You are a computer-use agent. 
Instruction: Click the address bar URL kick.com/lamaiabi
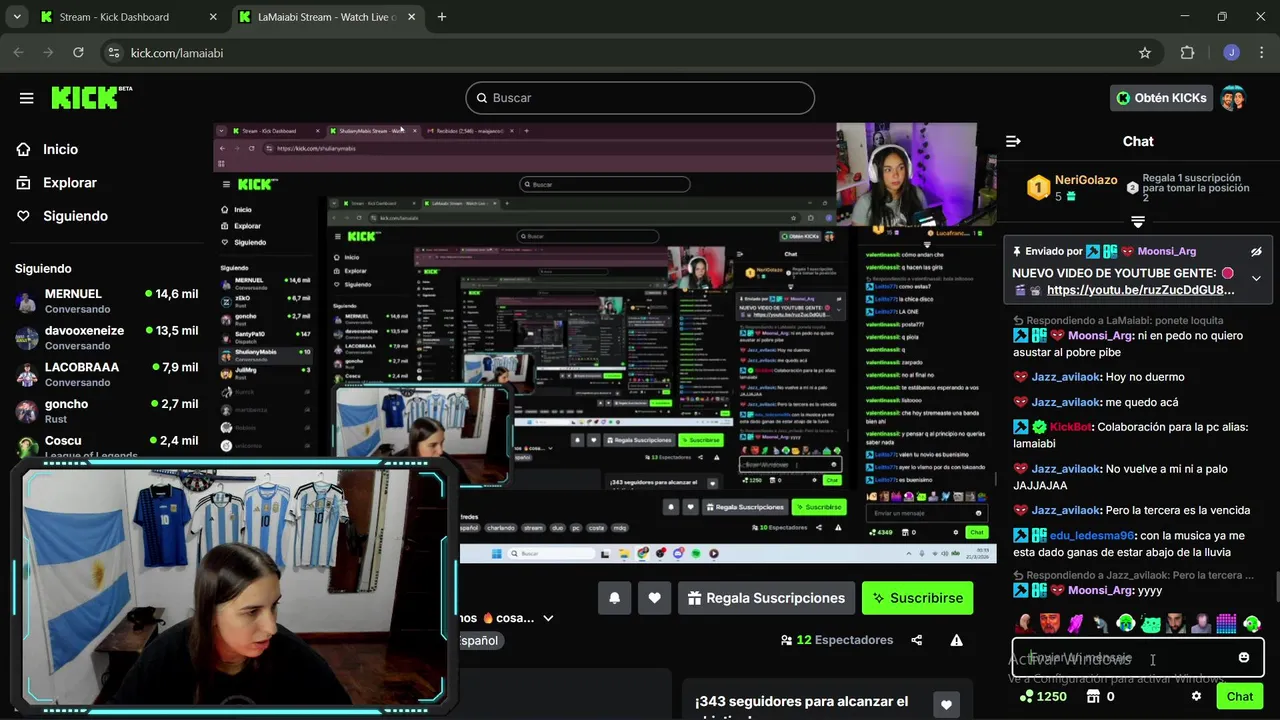pyautogui.click(x=177, y=53)
